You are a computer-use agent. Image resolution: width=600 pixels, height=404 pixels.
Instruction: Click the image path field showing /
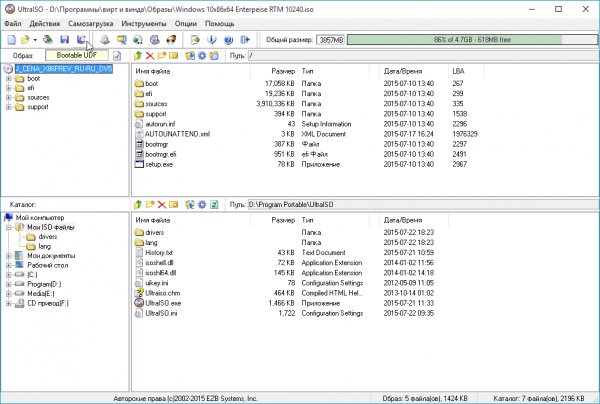click(423, 56)
